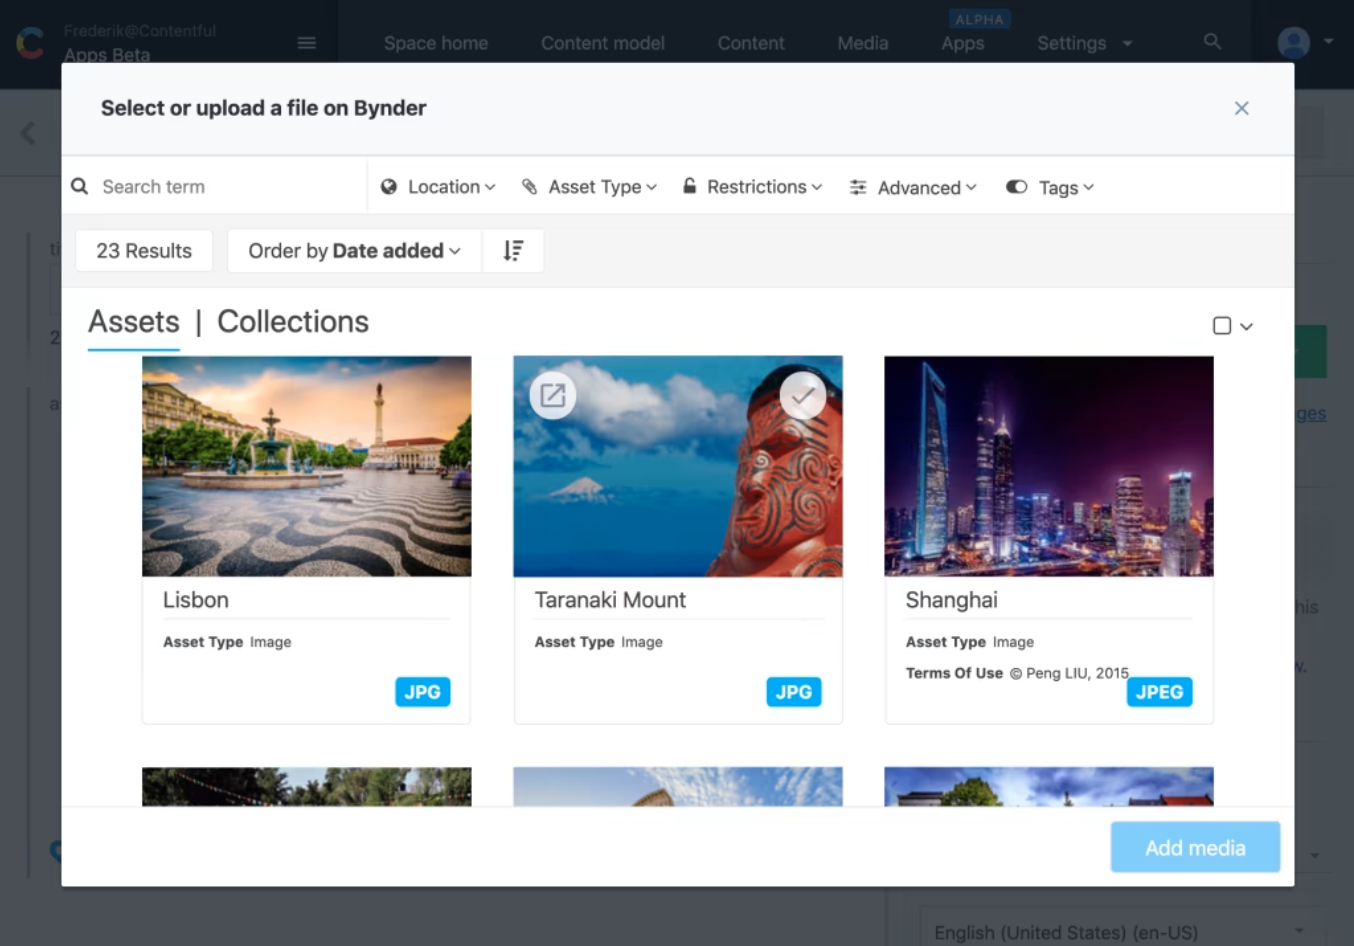Screen dimensions: 1354x946
Task: Select the Lisbon asset thumbnail
Action: tap(306, 466)
